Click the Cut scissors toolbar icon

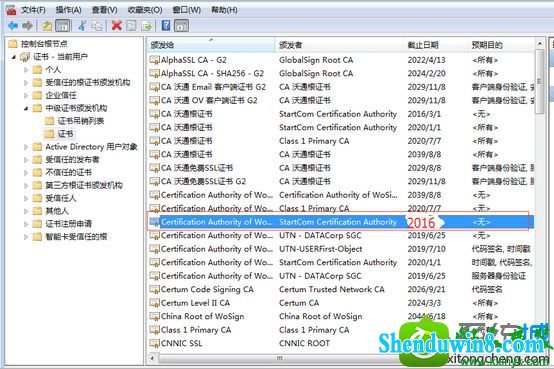pos(82,25)
